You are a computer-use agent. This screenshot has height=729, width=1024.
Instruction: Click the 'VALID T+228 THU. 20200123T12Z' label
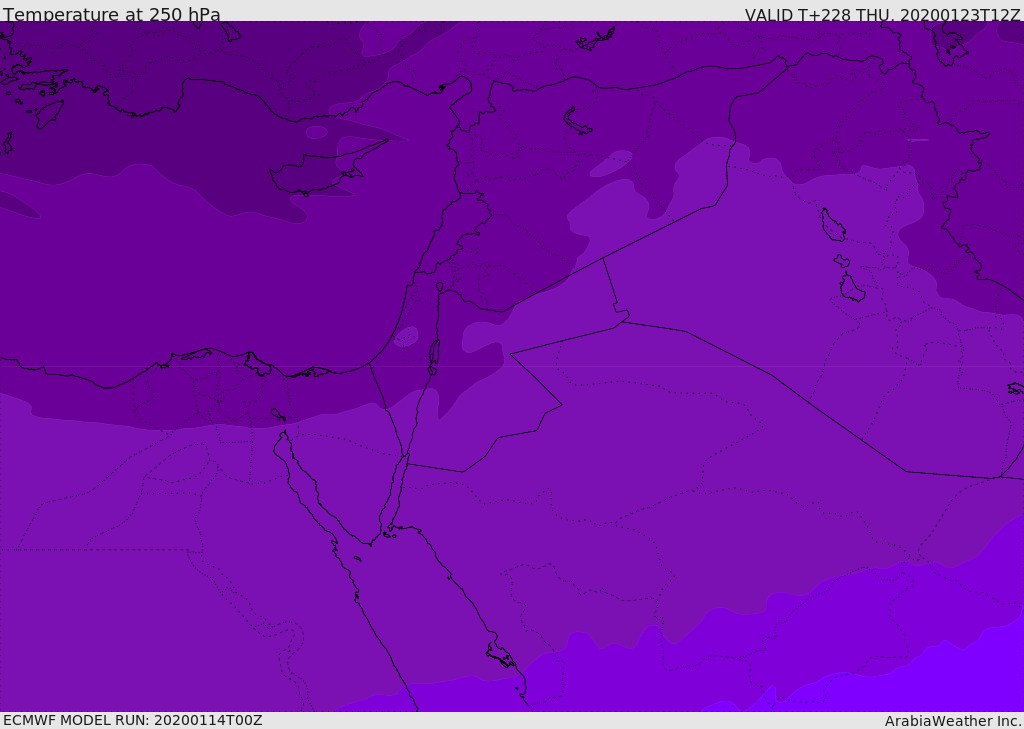point(882,15)
